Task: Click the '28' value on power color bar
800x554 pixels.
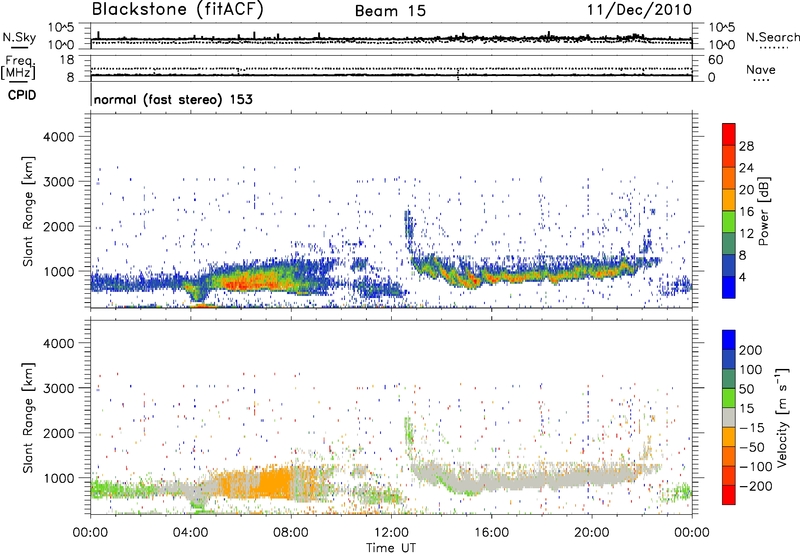Action: (746, 146)
